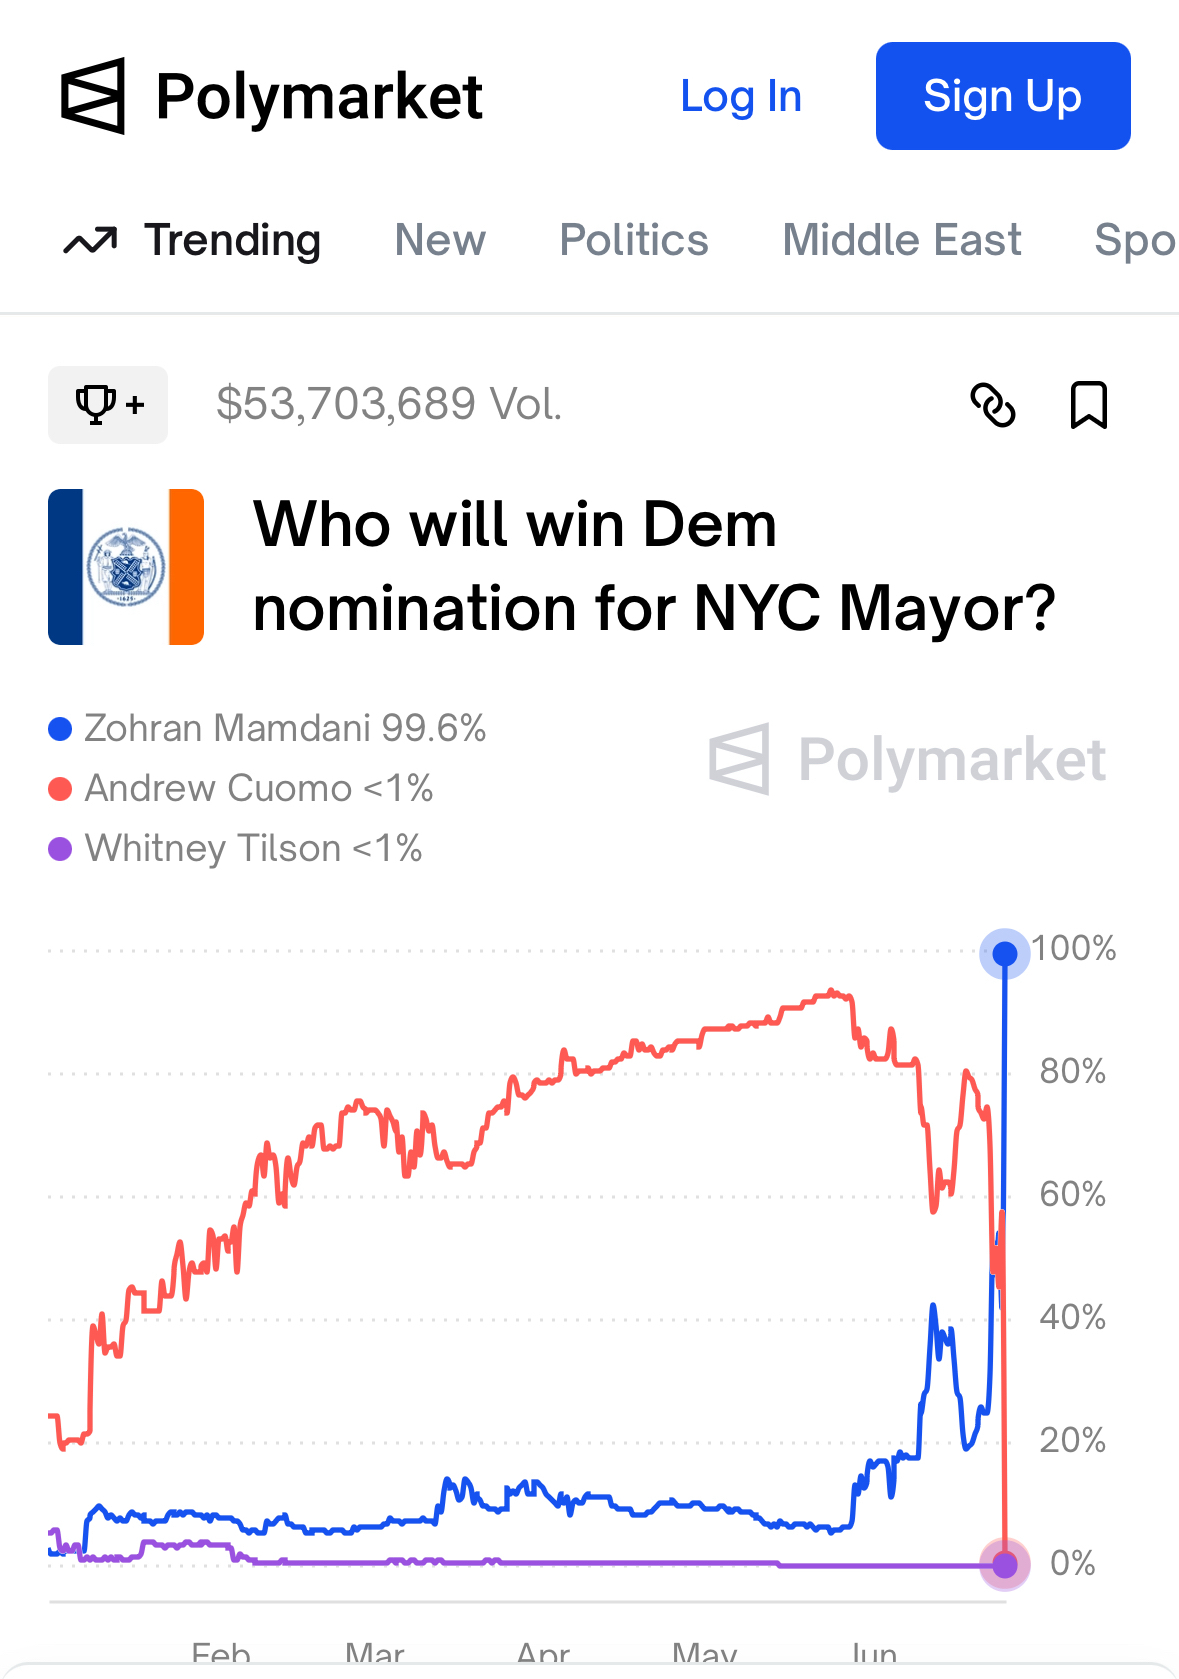Click the Polymarket wordmark in header
The image size is (1179, 1679).
(319, 97)
